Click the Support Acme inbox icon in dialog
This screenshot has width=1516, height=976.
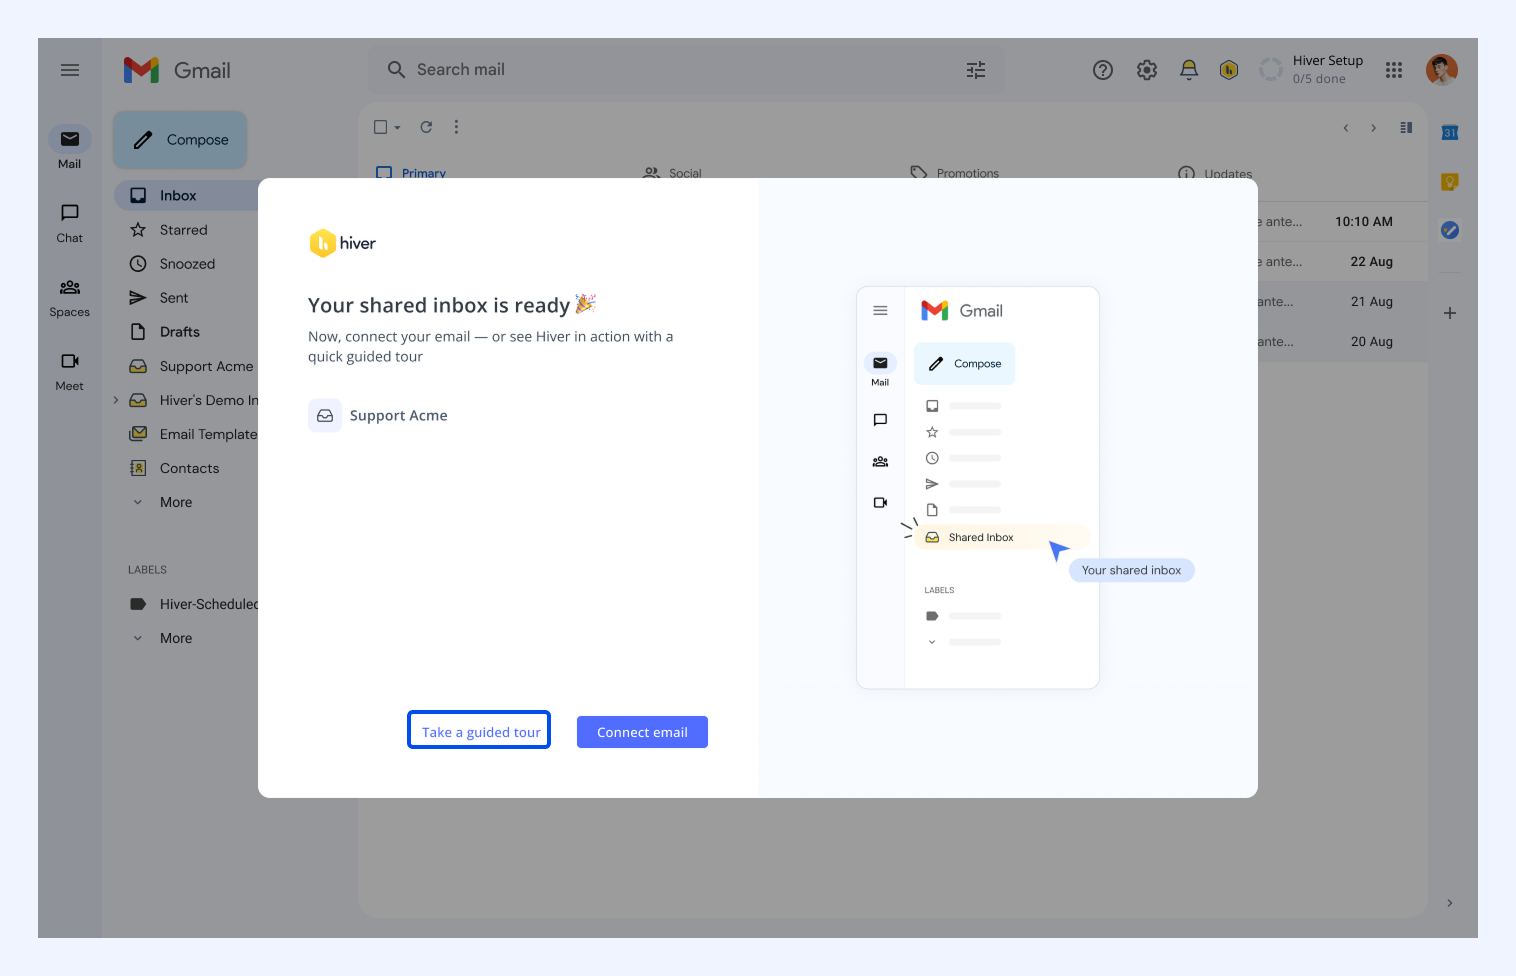(x=325, y=415)
